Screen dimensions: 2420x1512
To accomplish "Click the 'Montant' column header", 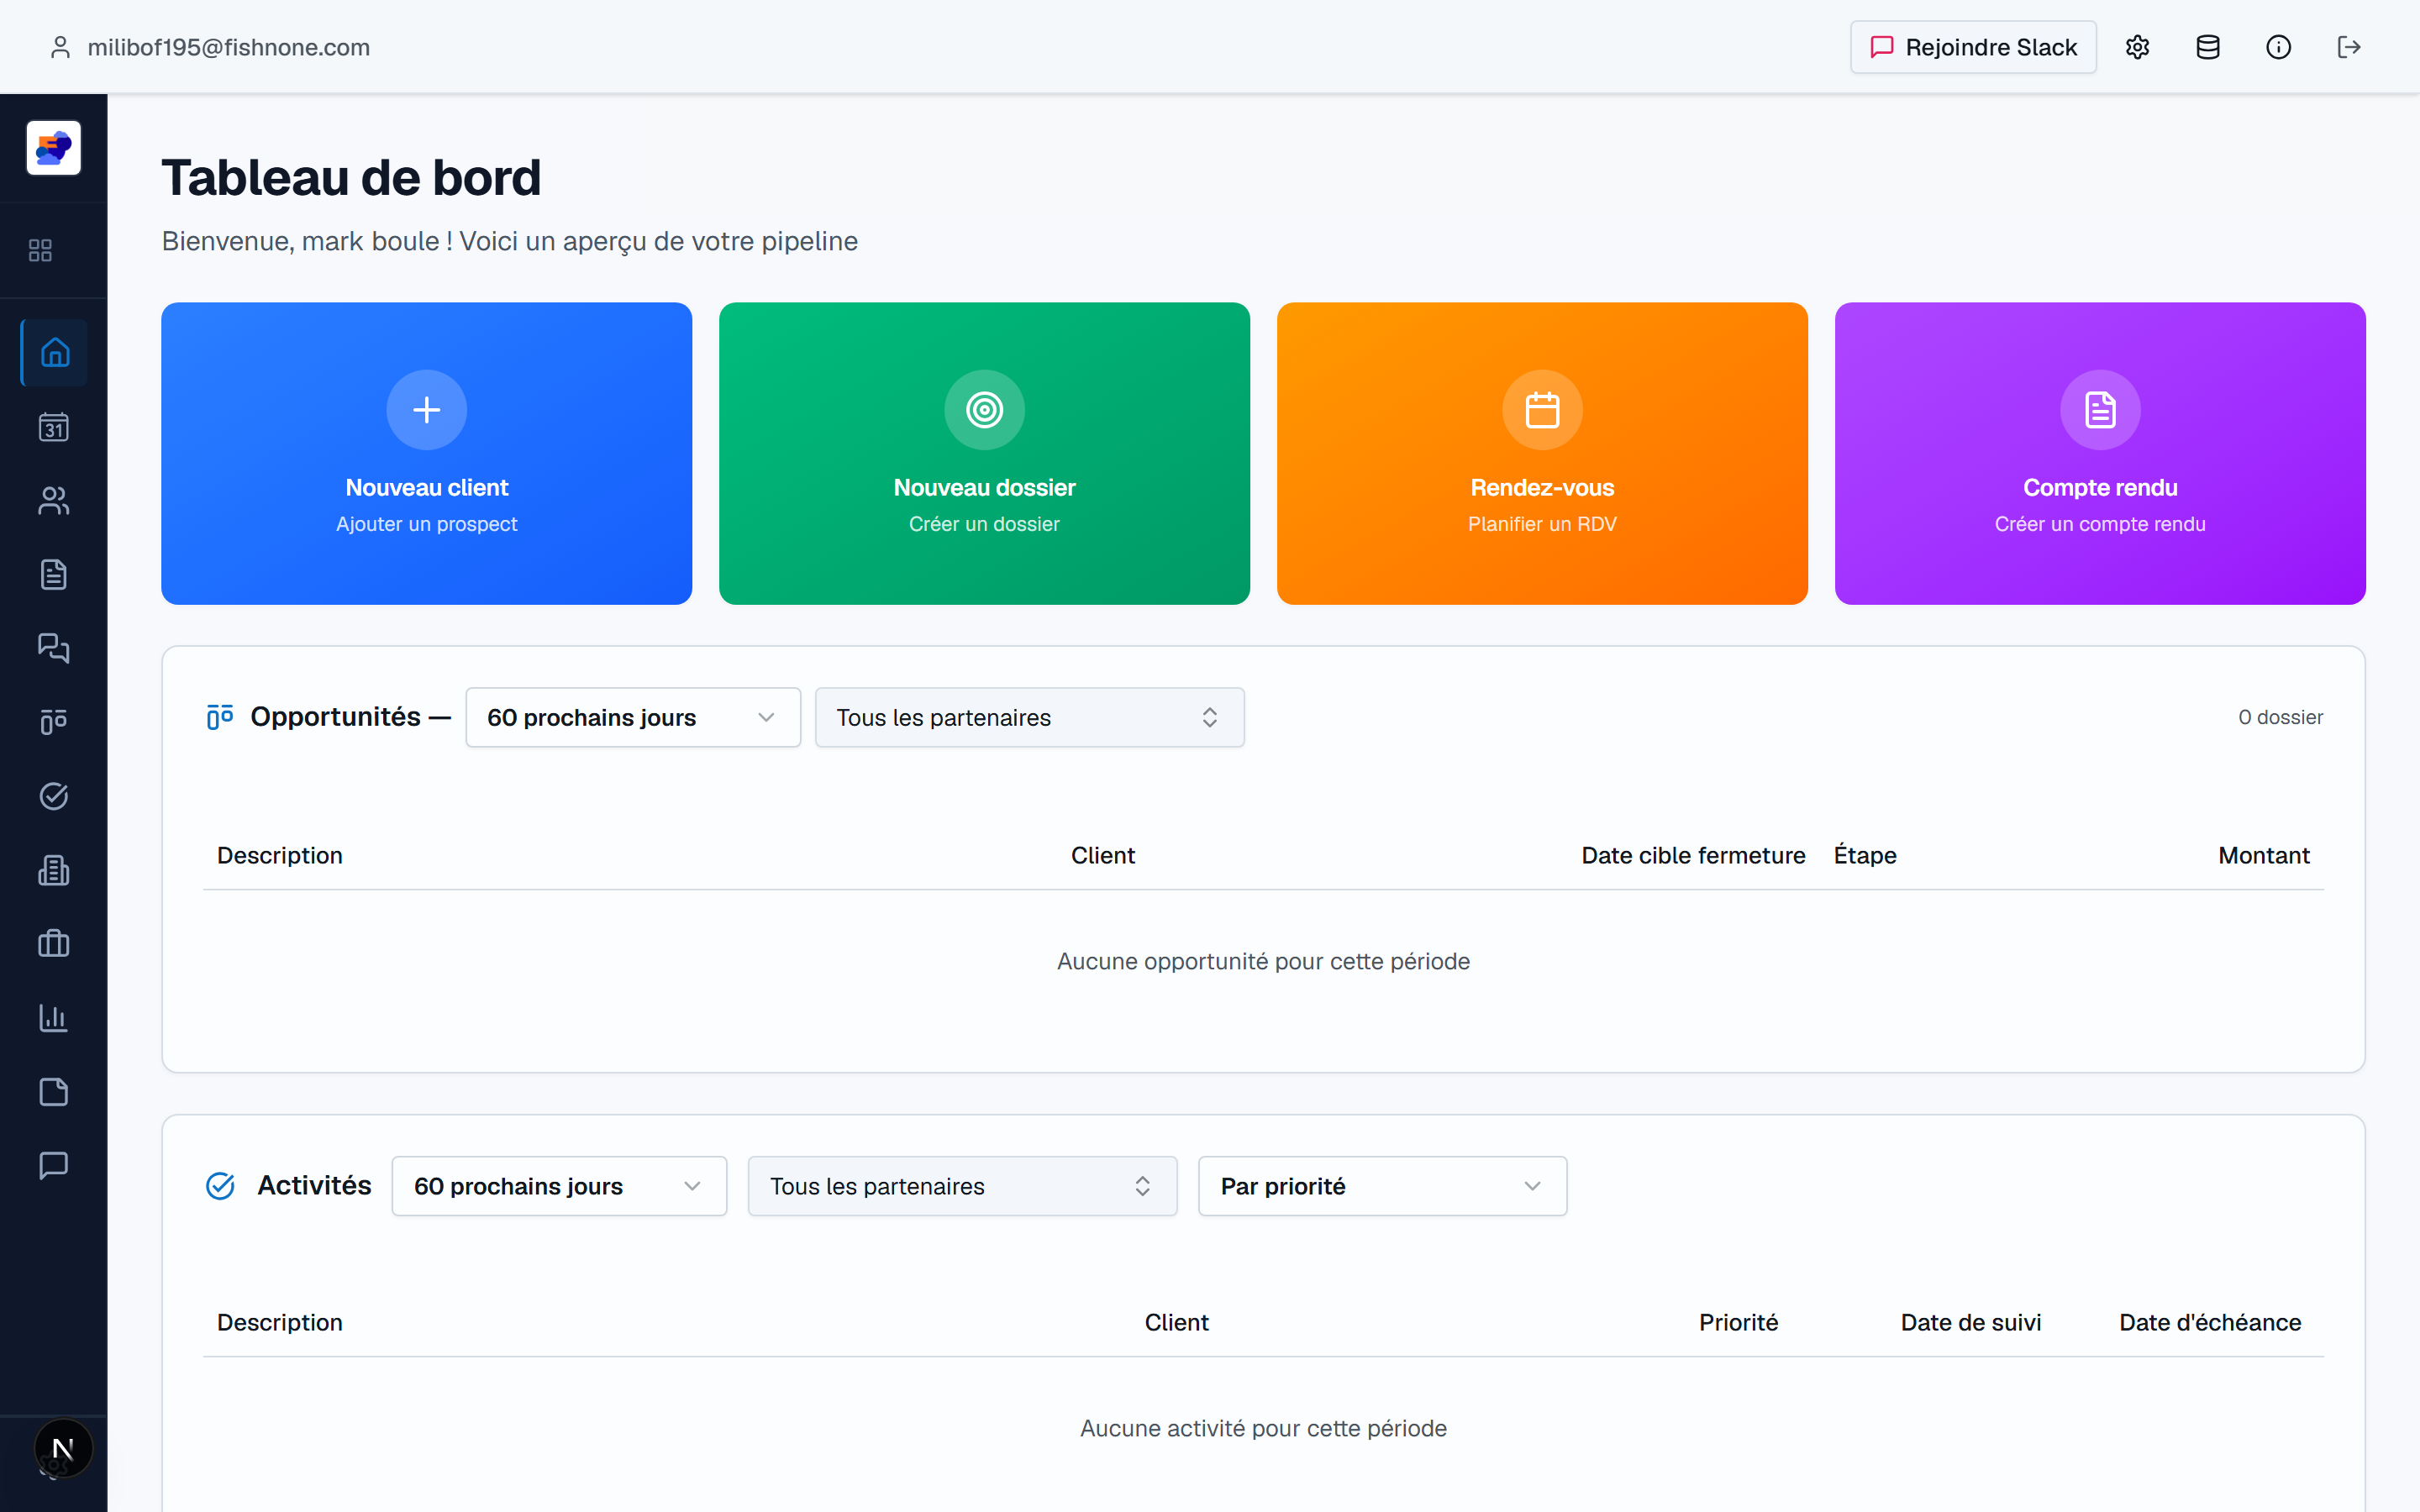I will (x=2264, y=856).
